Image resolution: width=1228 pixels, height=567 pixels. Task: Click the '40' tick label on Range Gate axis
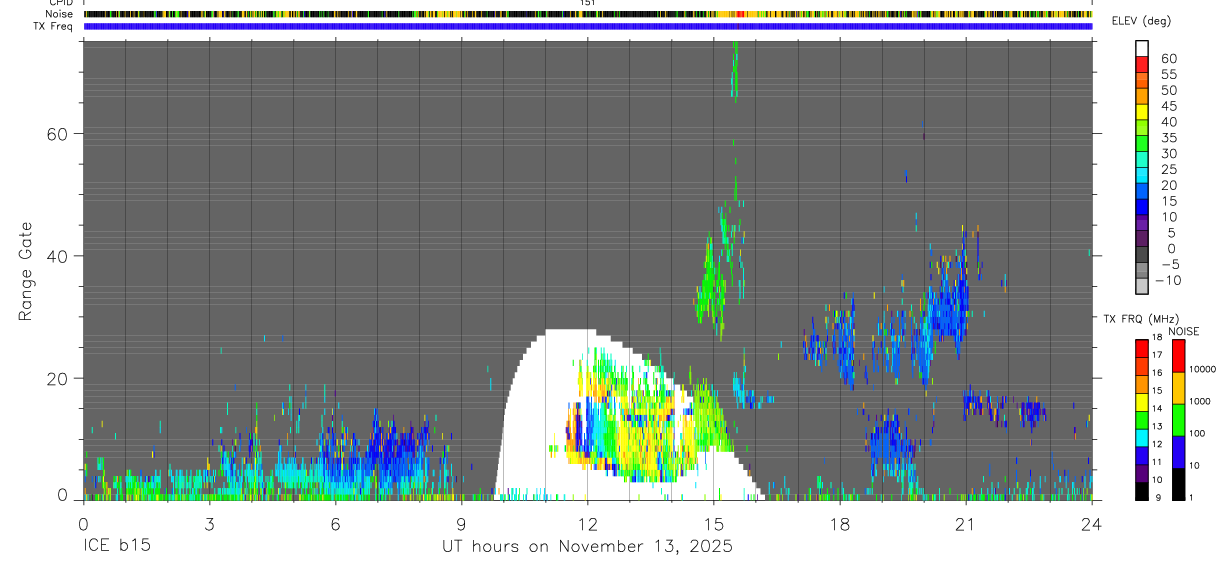tap(56, 256)
